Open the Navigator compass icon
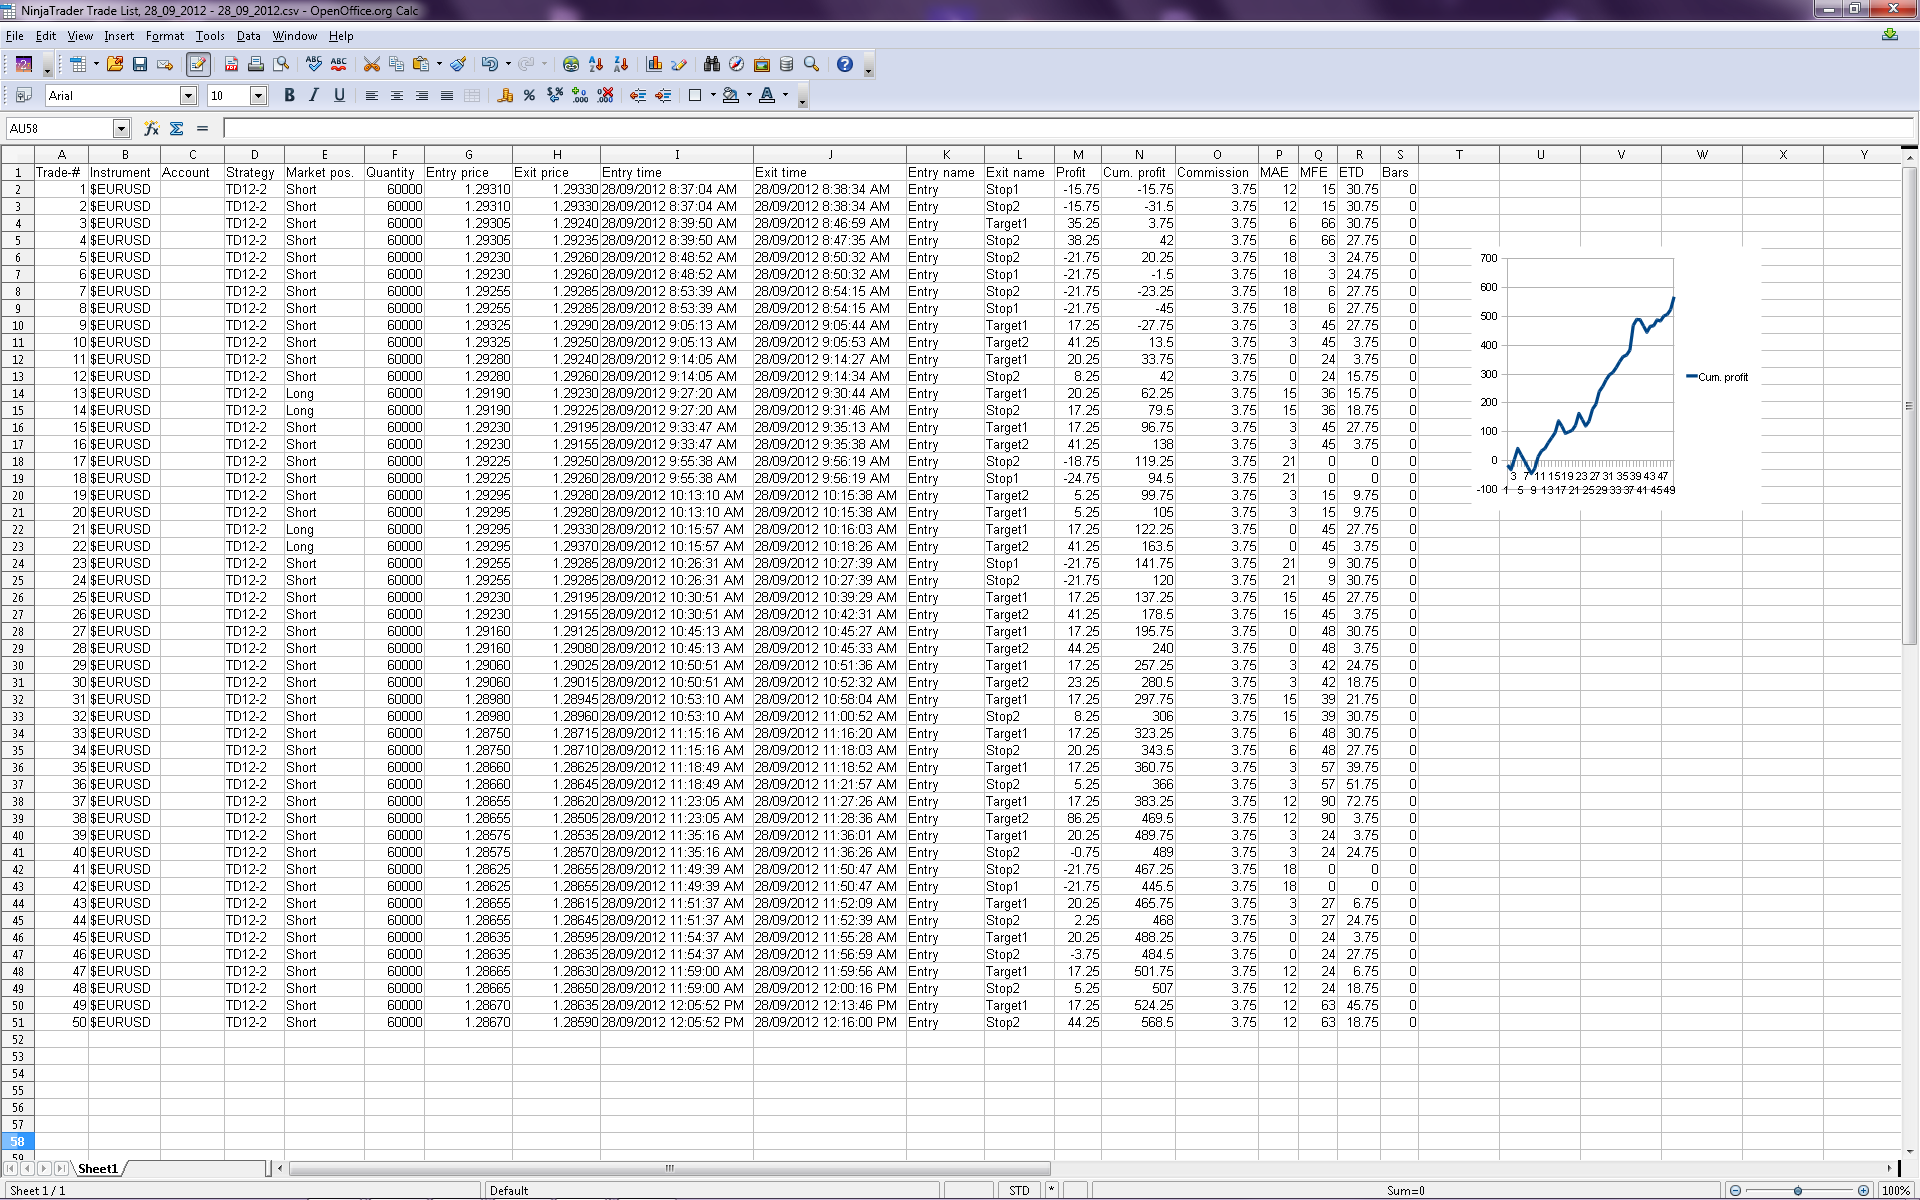Viewport: 1920px width, 1200px height. pyautogui.click(x=736, y=64)
